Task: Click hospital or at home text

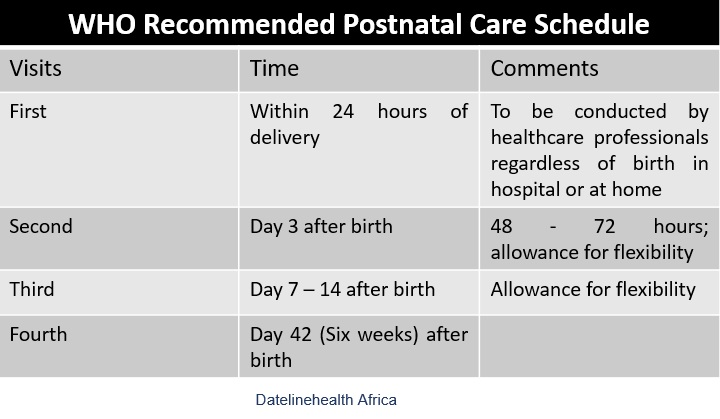Action: 576,189
